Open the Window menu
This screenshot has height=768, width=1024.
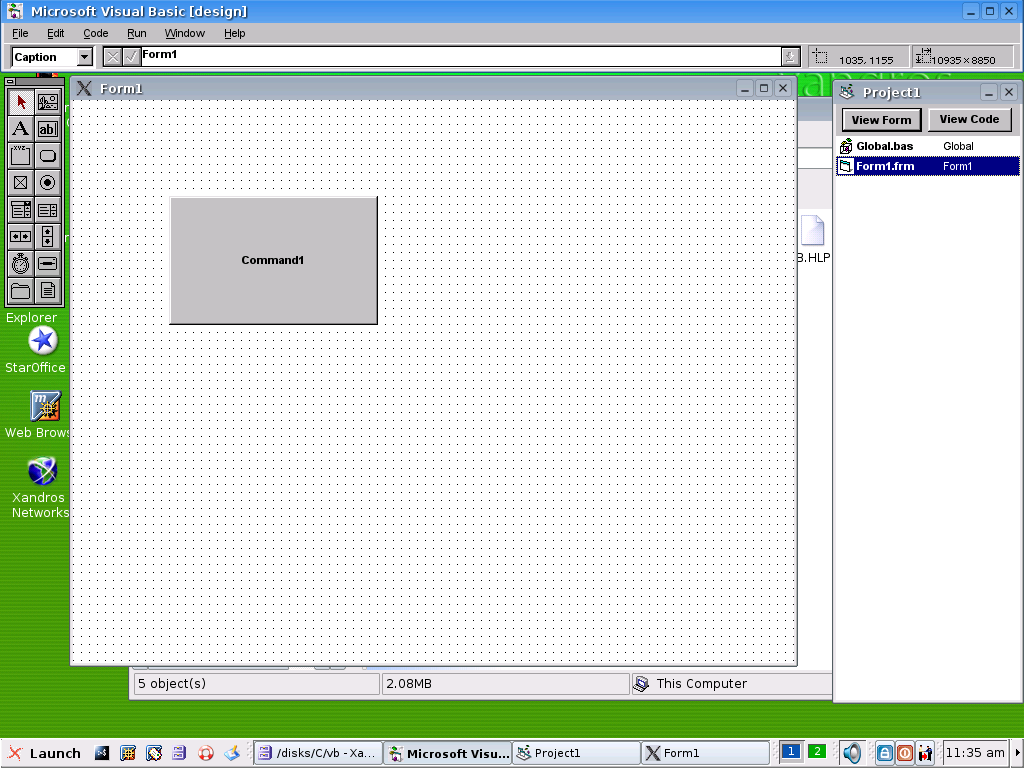point(185,33)
